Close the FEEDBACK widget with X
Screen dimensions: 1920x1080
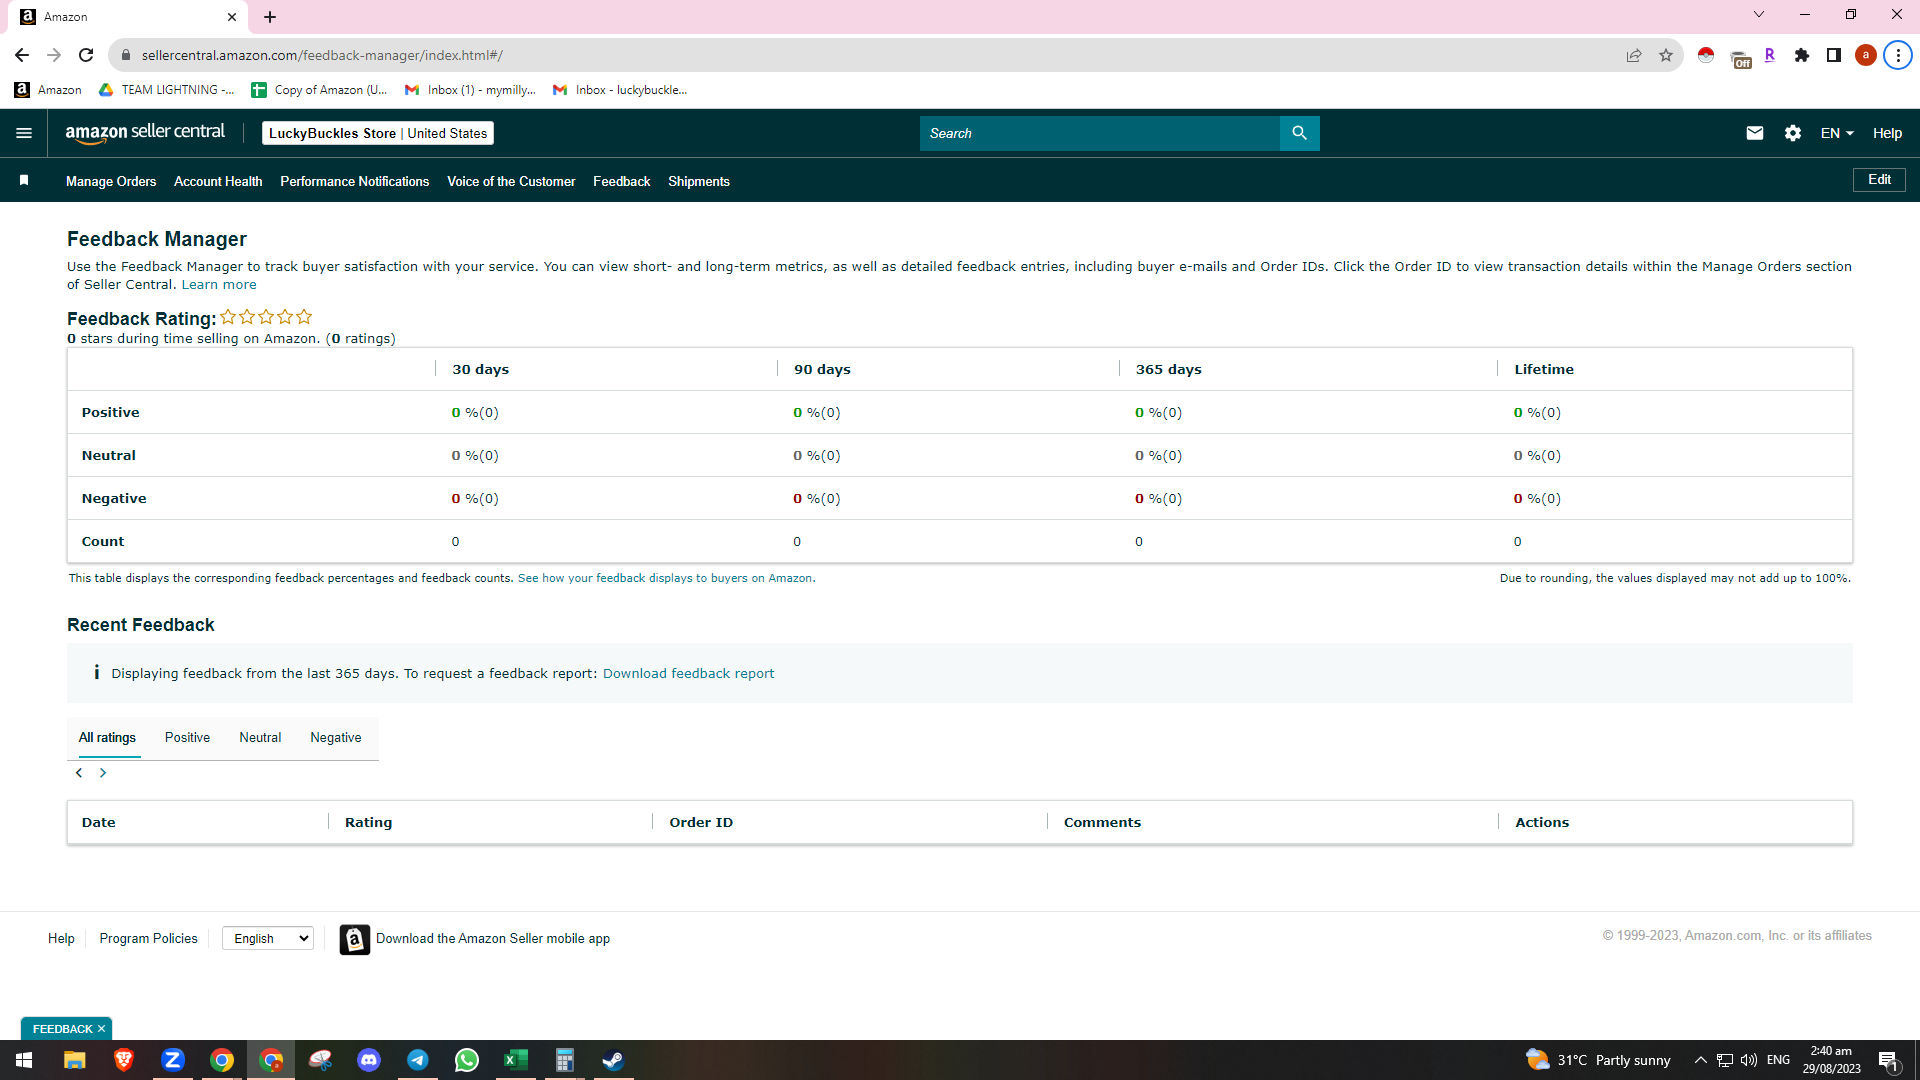(101, 1029)
